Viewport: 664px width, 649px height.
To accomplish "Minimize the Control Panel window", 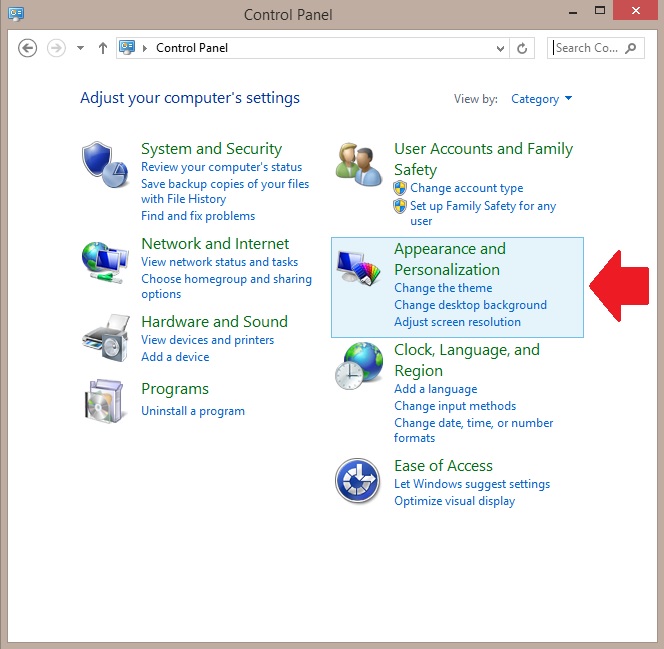I will pyautogui.click(x=573, y=12).
